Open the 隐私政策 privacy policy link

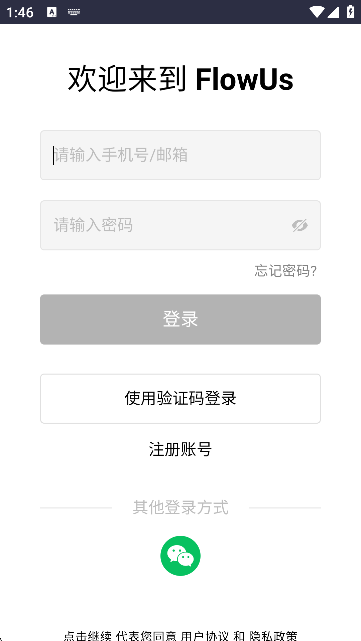tap(273, 636)
